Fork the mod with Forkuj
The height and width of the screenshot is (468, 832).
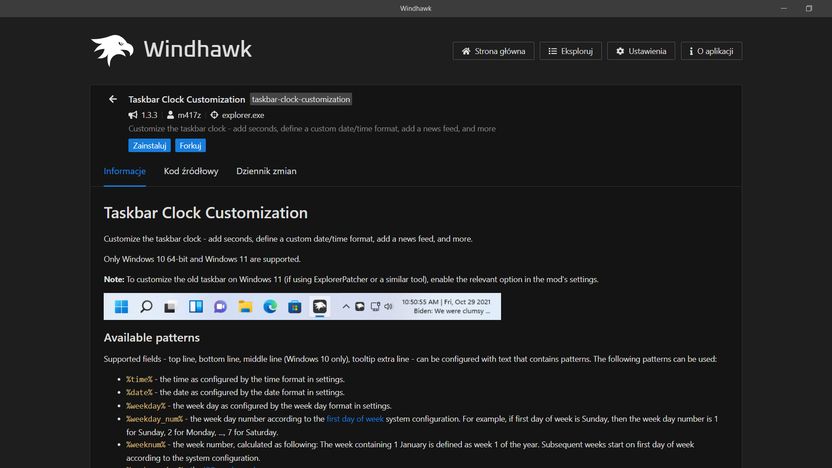pos(190,145)
